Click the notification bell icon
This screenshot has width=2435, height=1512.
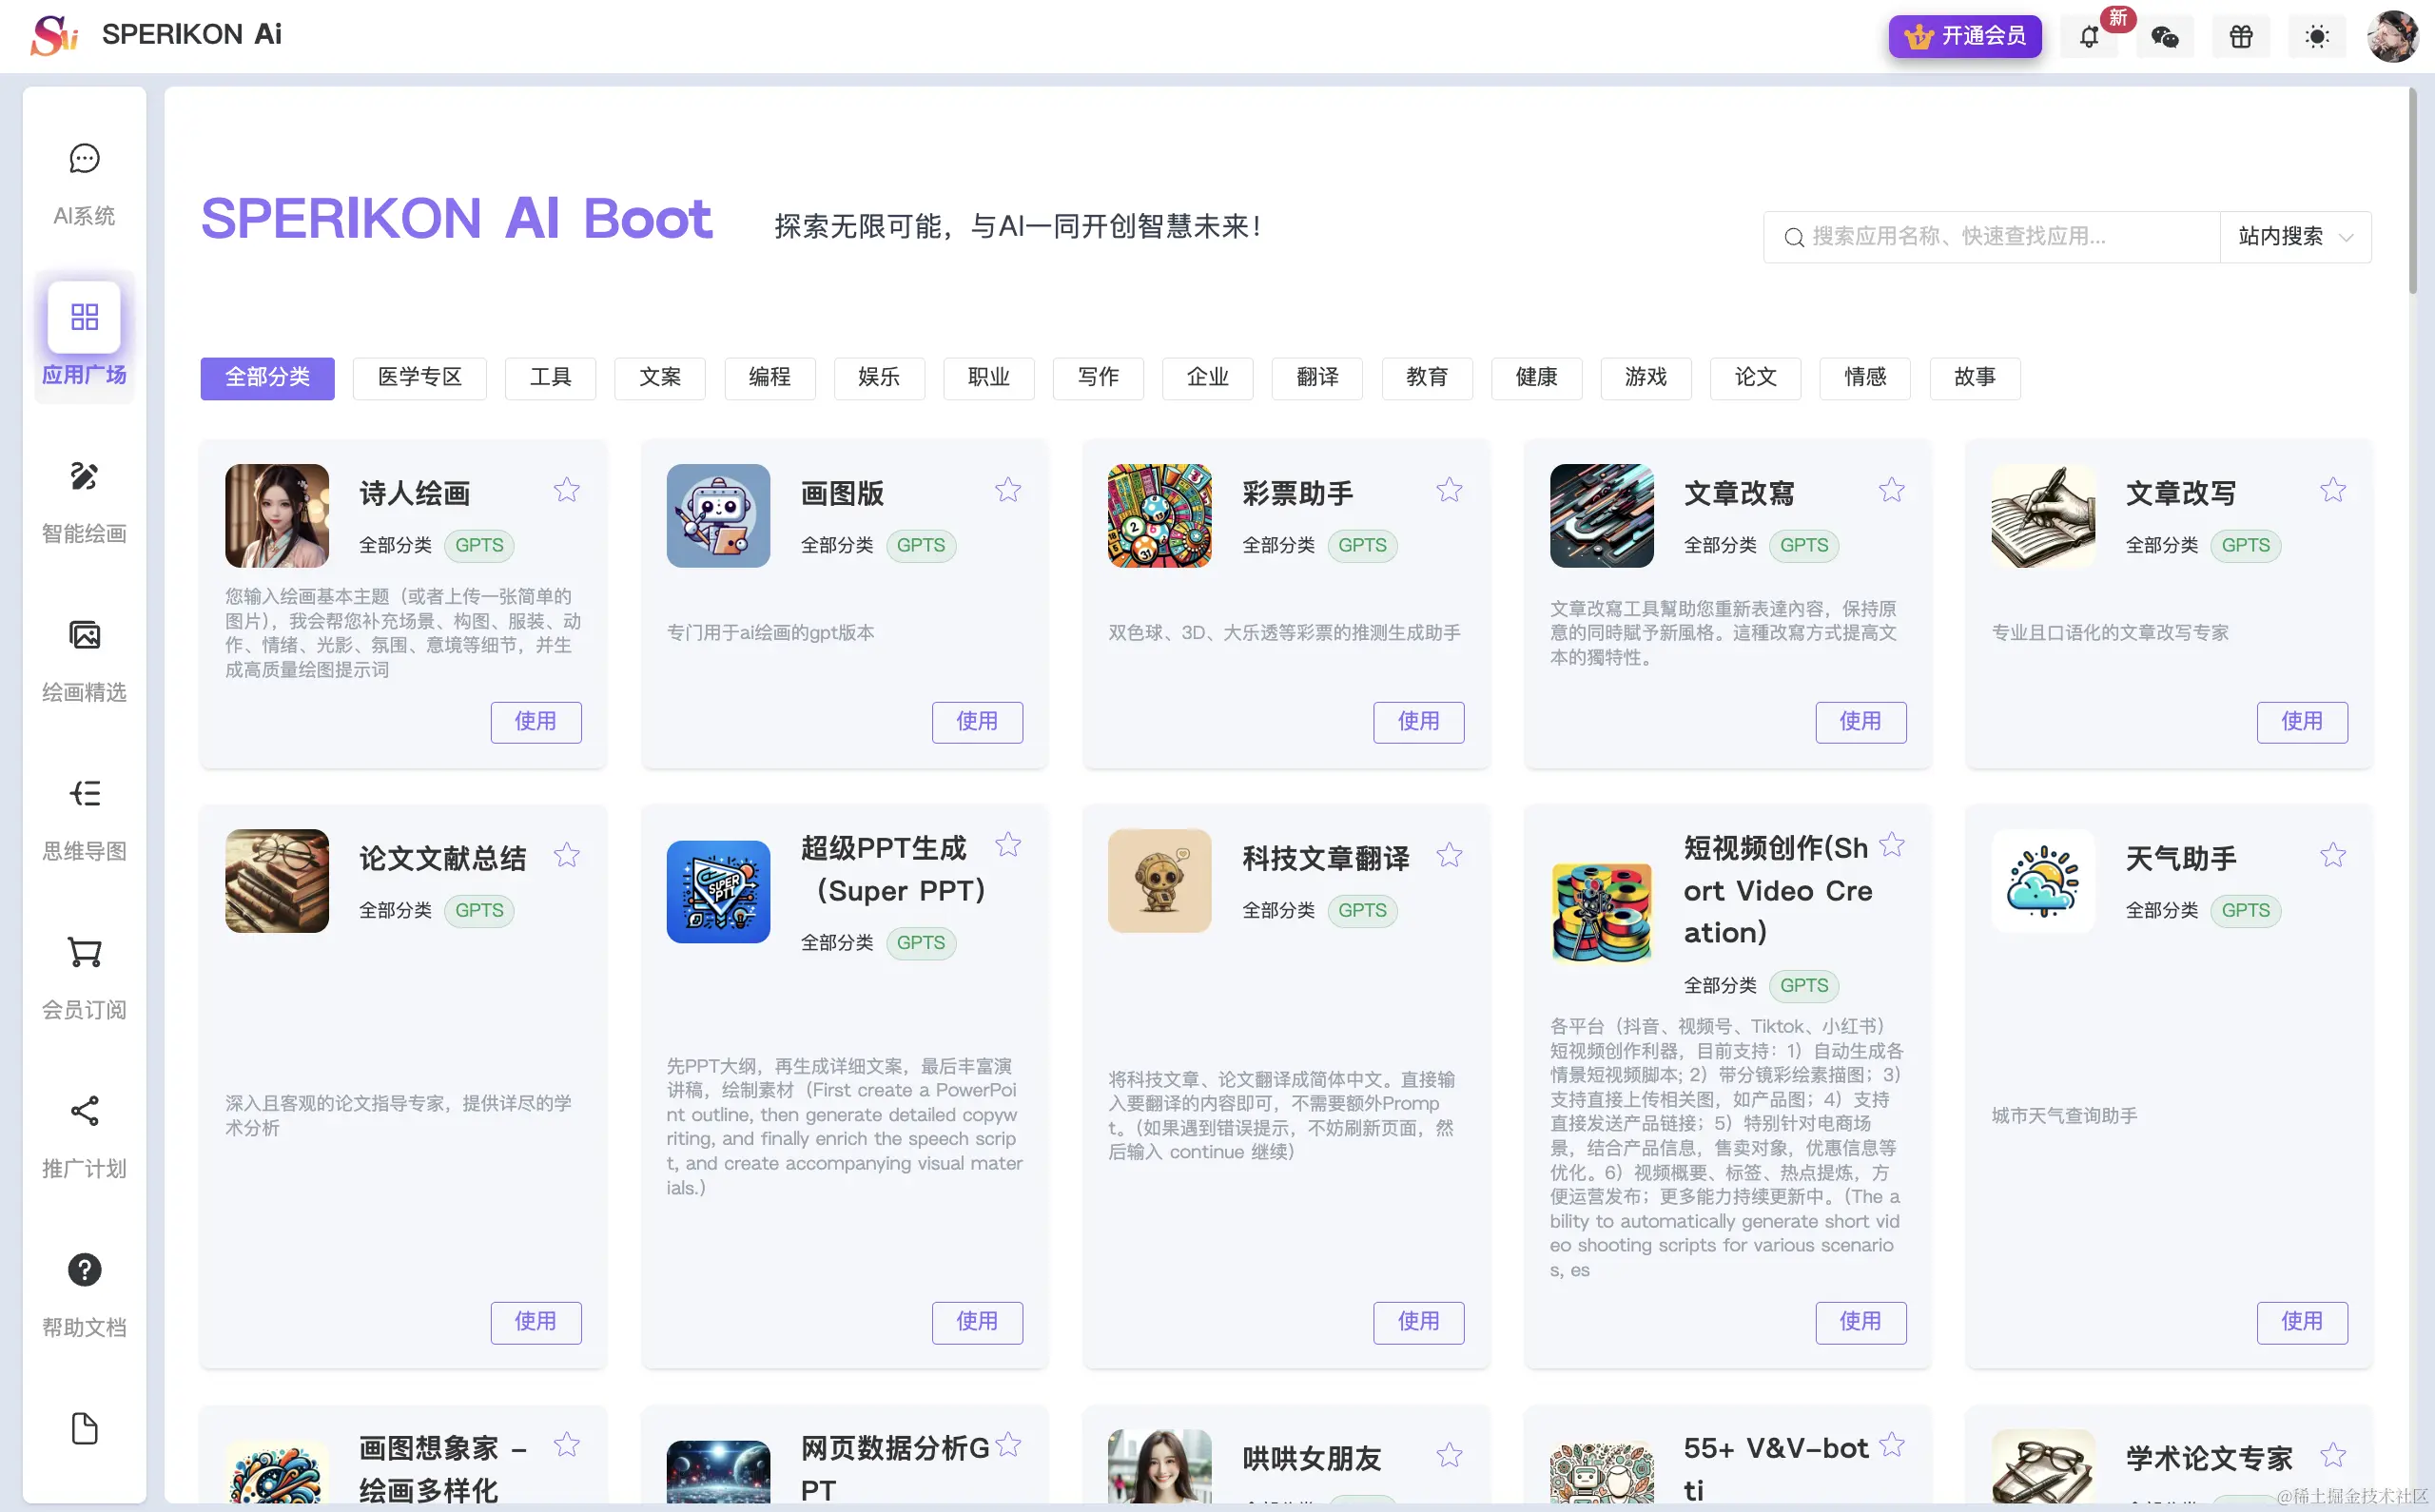click(2089, 37)
